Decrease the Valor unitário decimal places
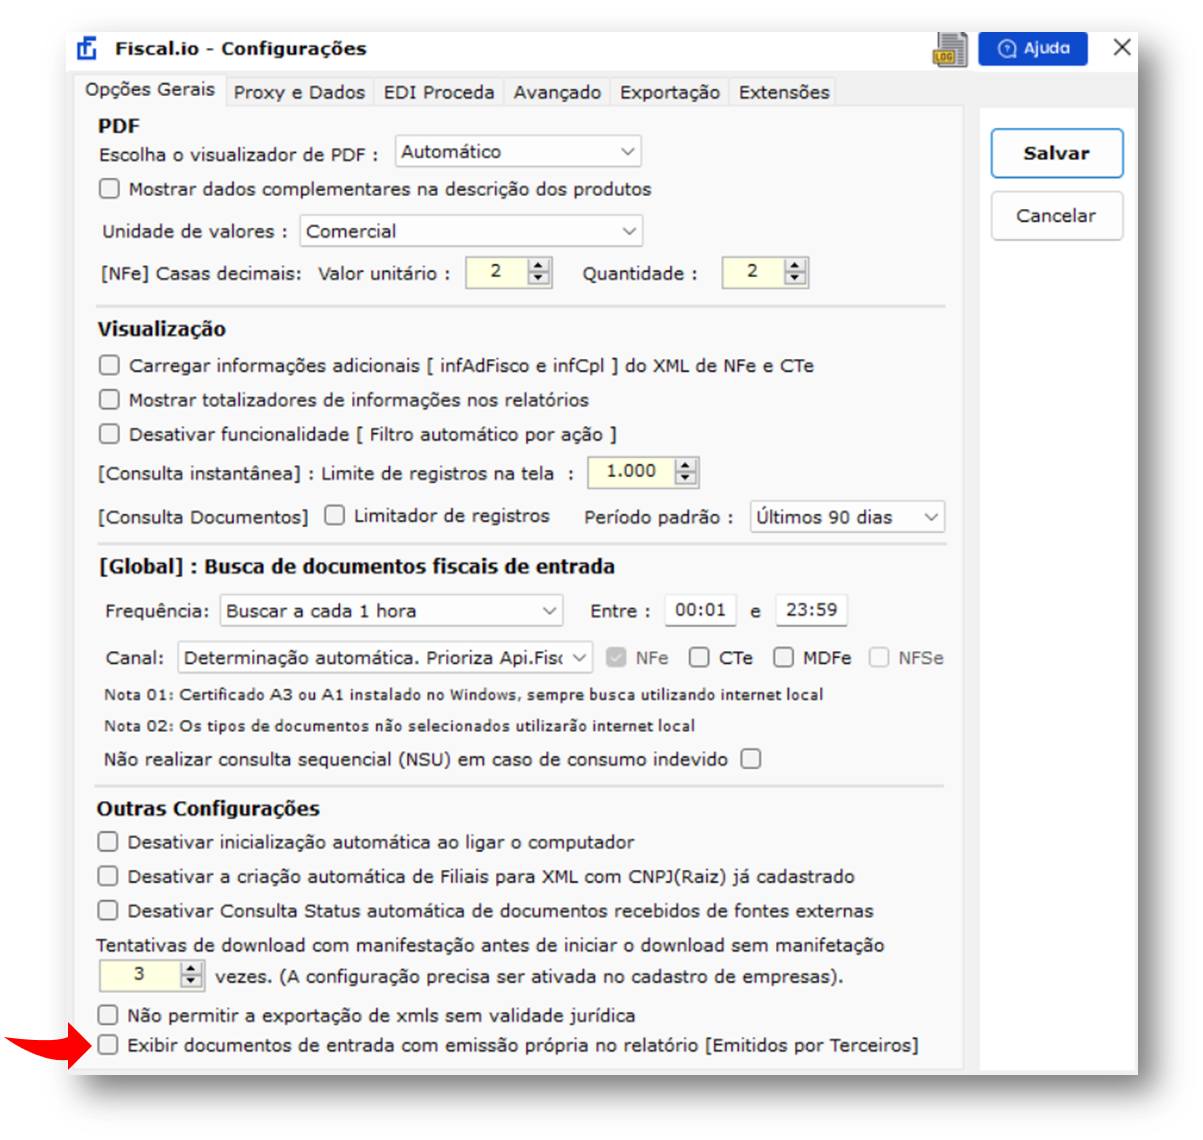1203x1140 pixels. tap(539, 279)
